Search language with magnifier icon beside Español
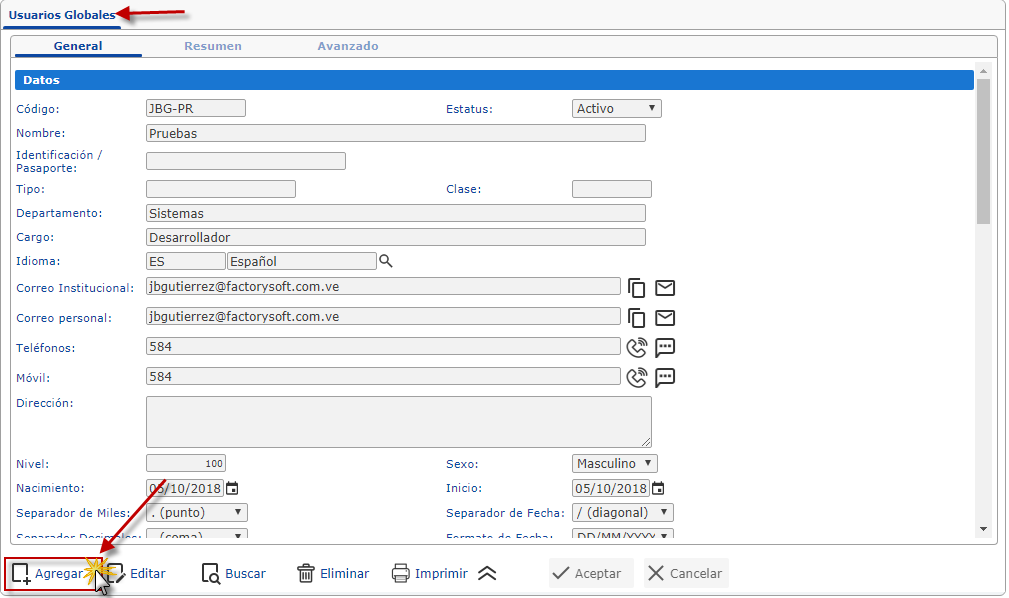This screenshot has height=598, width=1009. coord(386,261)
